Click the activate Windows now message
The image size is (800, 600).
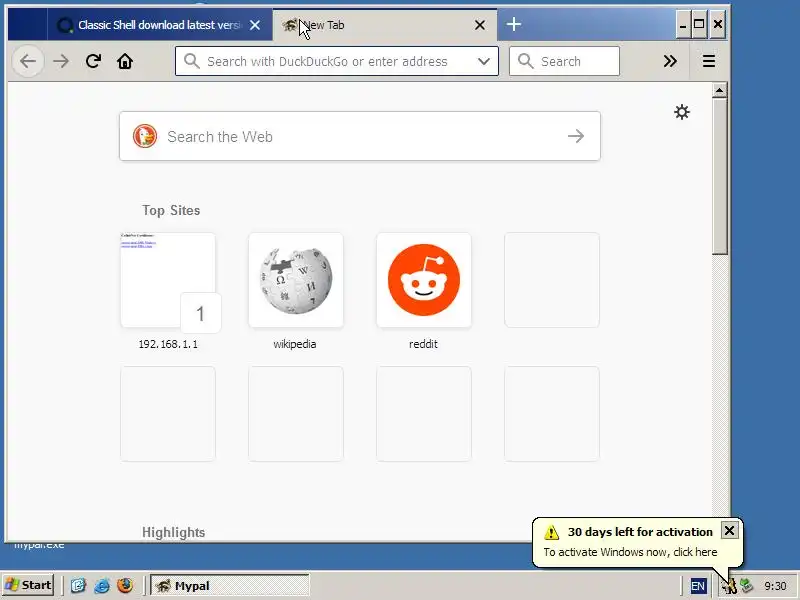630,552
